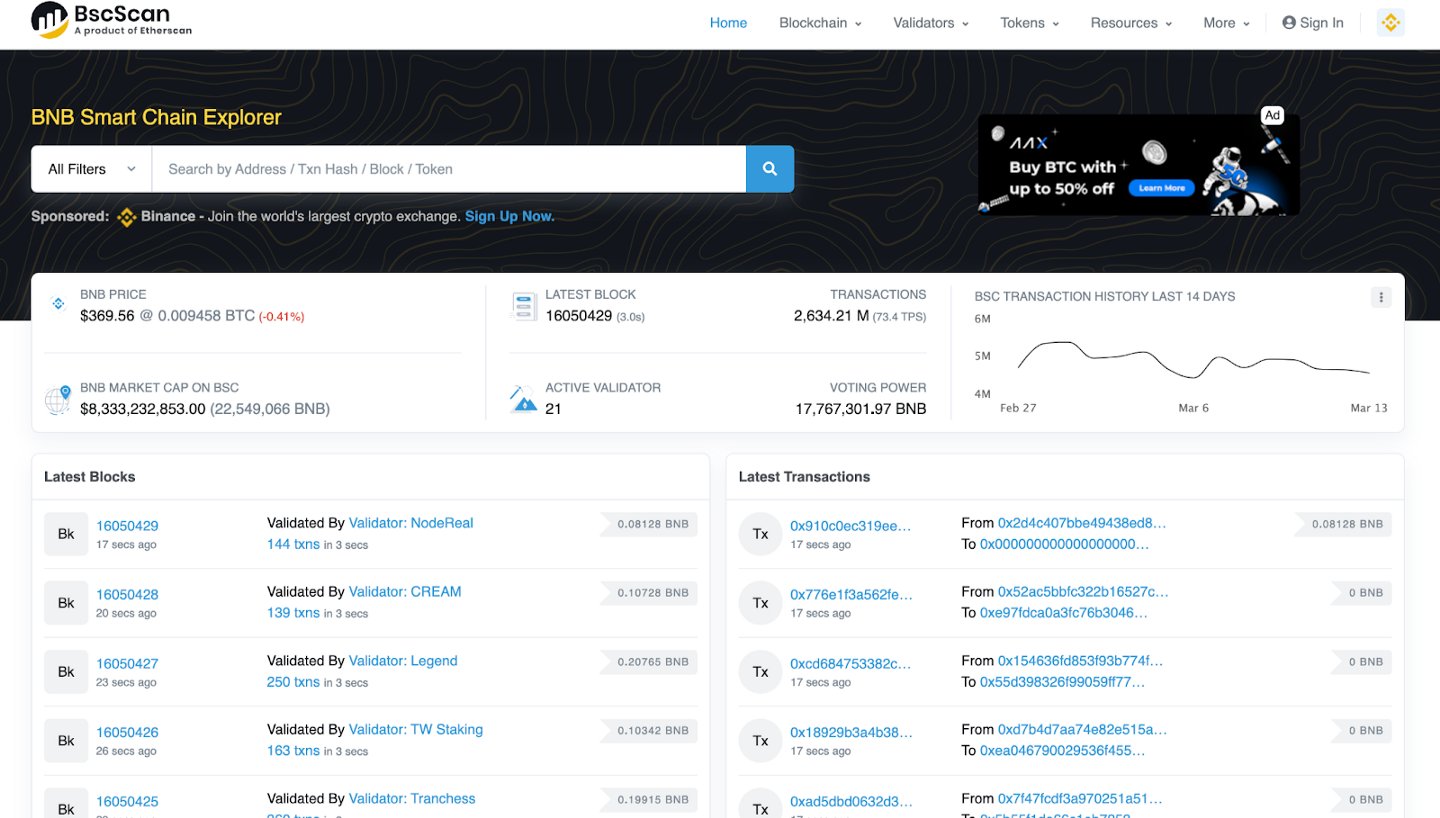
Task: Click Tx icon for transaction 0xcd684753382c
Action: 760,672
